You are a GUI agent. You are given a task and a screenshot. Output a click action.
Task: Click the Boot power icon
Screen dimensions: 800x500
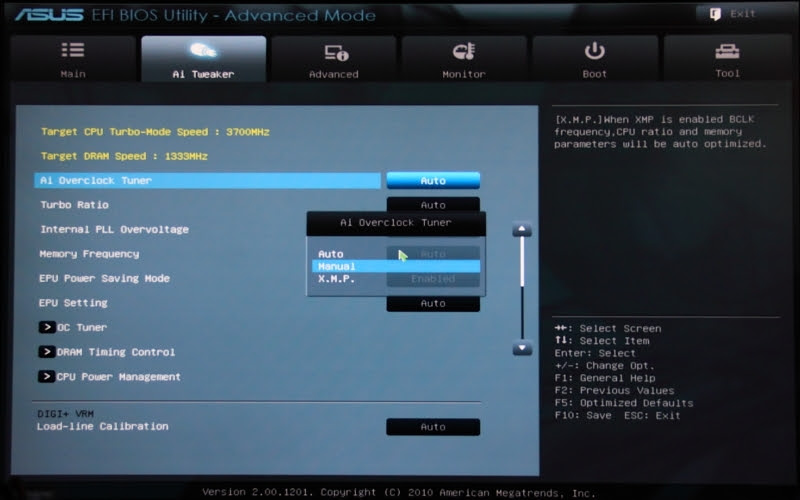coord(595,51)
